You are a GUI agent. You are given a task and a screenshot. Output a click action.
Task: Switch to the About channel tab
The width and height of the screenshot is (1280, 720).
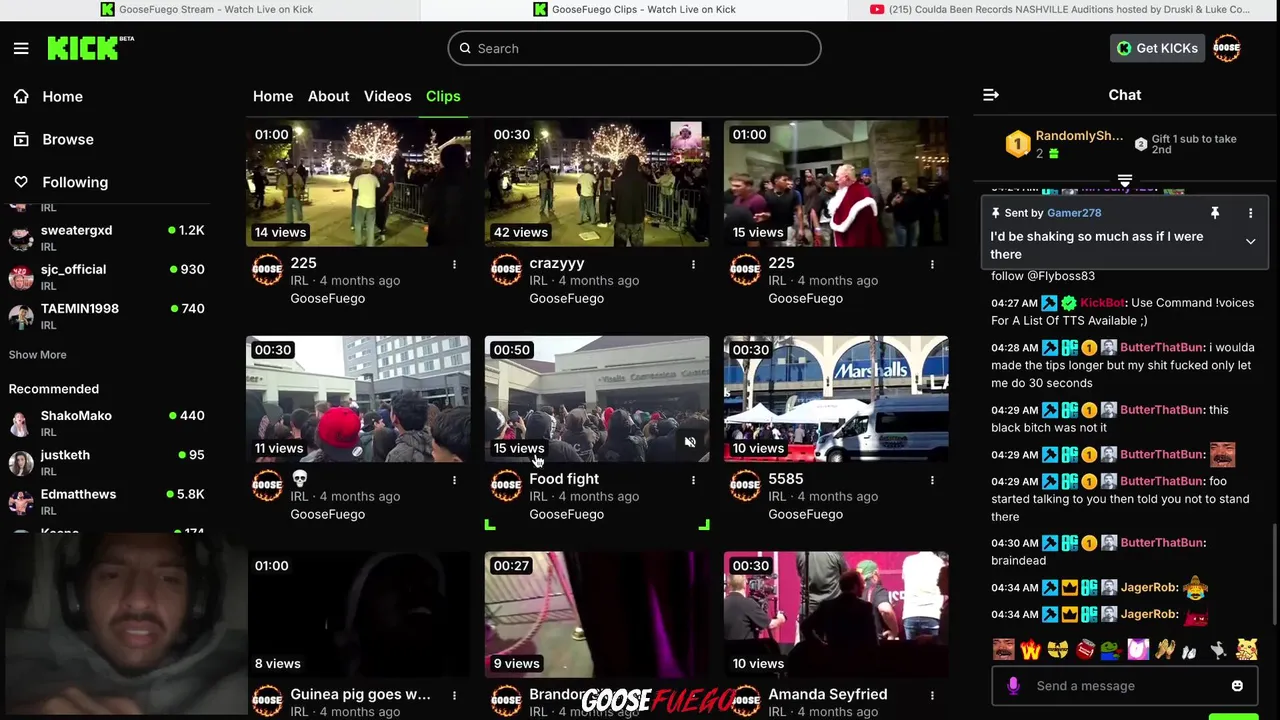pyautogui.click(x=328, y=96)
